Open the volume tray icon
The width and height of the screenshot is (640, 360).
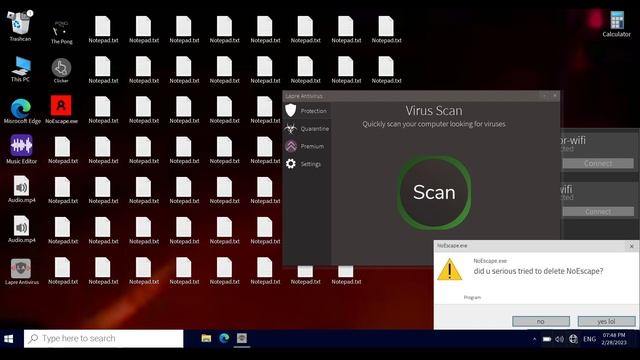560,339
